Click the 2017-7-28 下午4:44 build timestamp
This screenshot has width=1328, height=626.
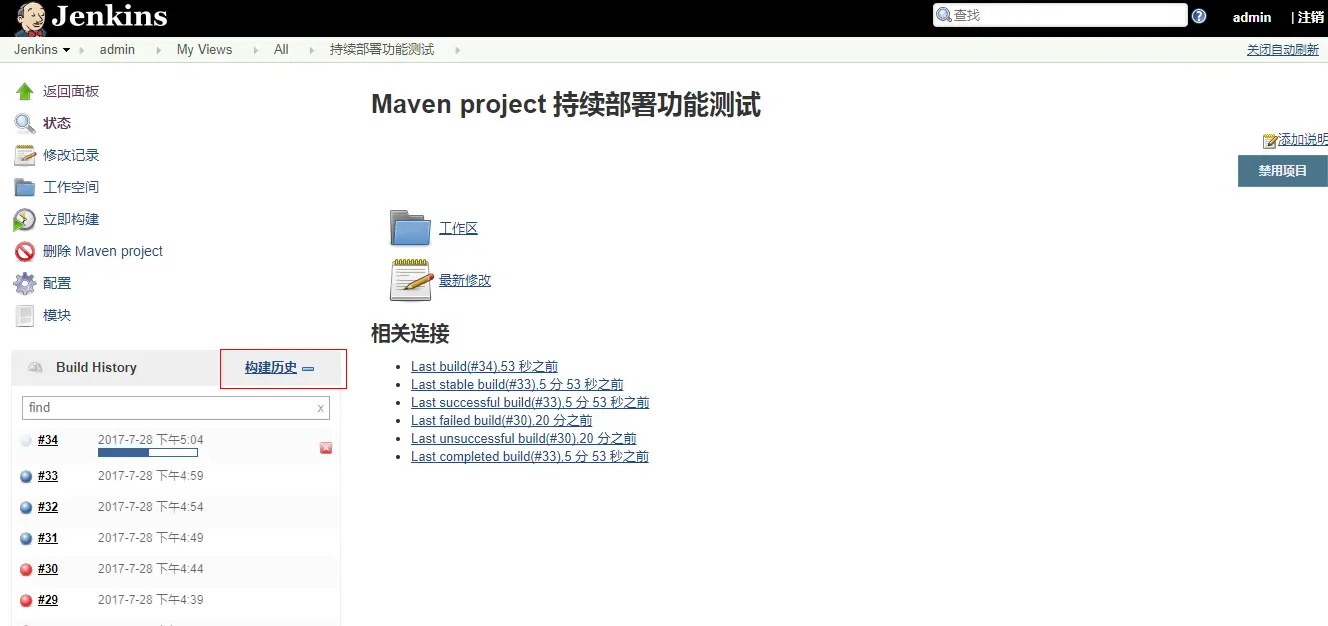151,569
